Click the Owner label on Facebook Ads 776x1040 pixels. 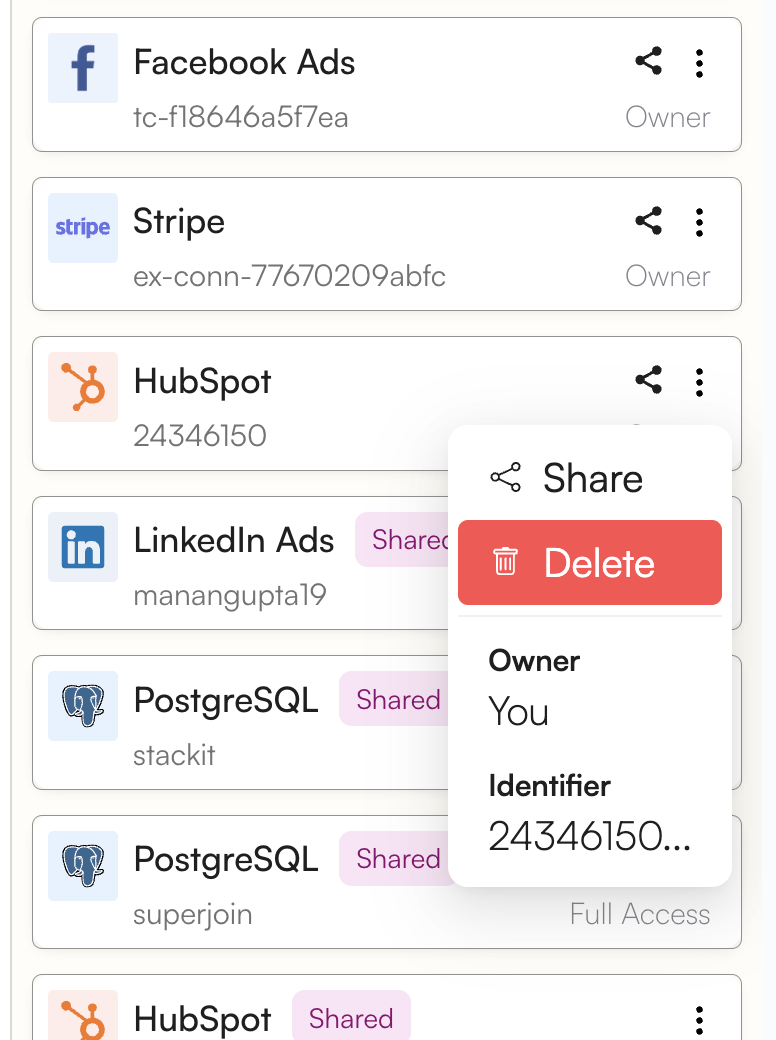click(667, 117)
